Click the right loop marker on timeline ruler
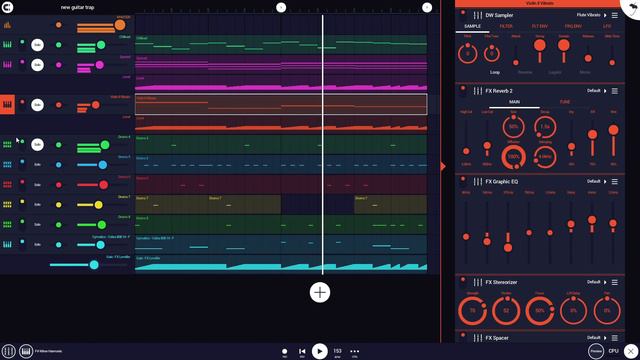The width and height of the screenshot is (640, 360). click(427, 7)
